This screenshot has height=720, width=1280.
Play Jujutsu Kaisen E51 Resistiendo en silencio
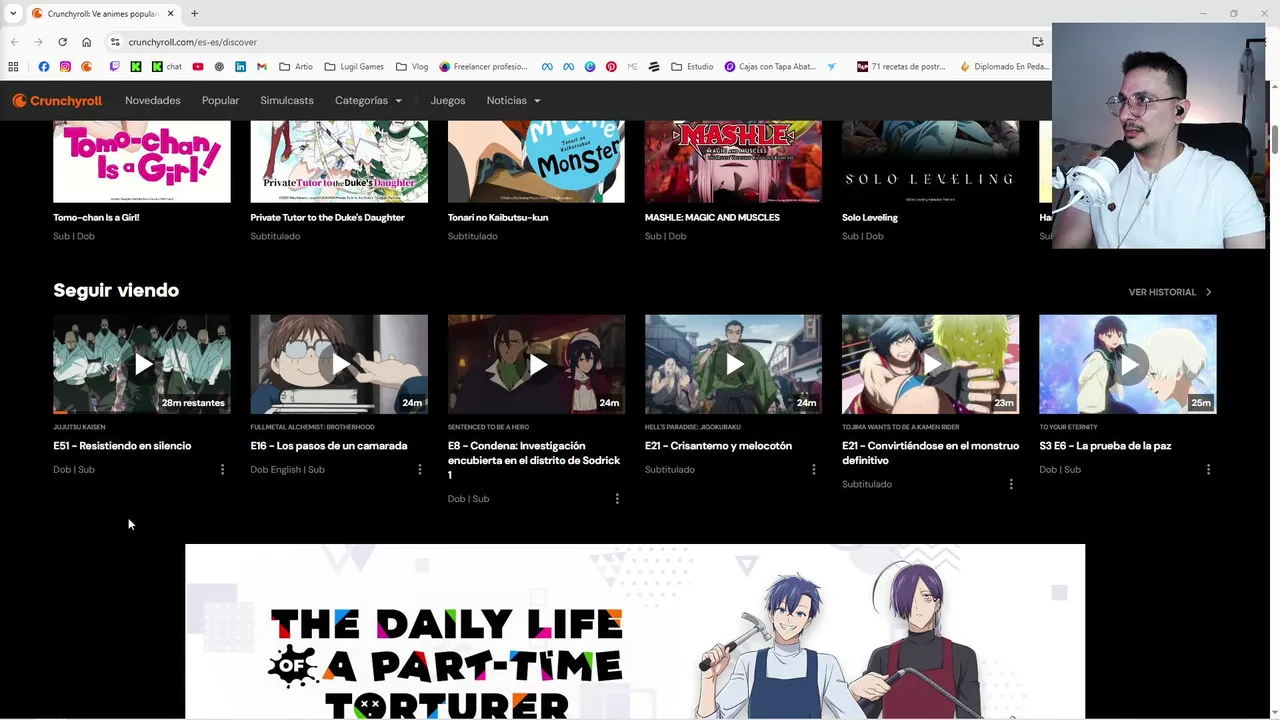tap(142, 364)
